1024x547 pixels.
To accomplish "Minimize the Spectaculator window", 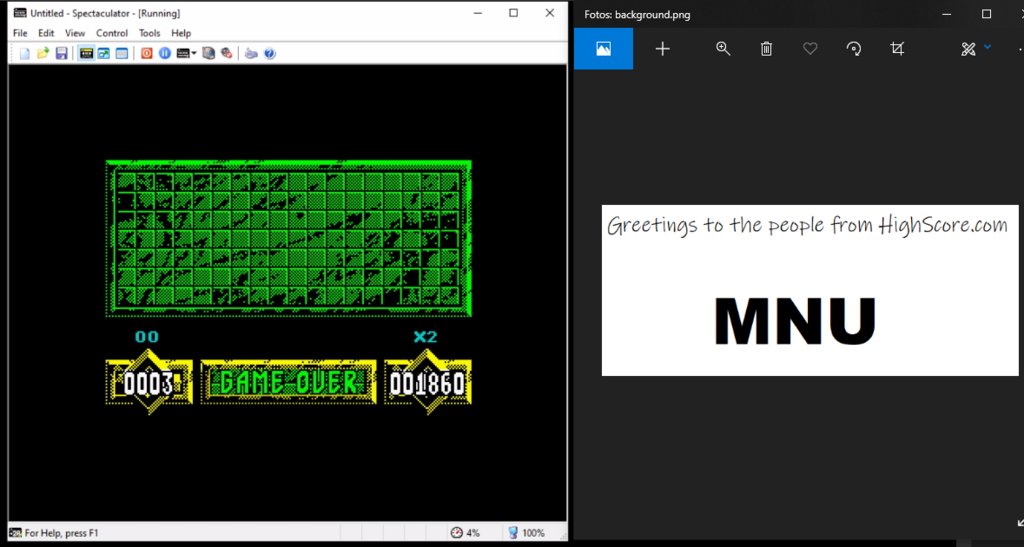I will (479, 13).
